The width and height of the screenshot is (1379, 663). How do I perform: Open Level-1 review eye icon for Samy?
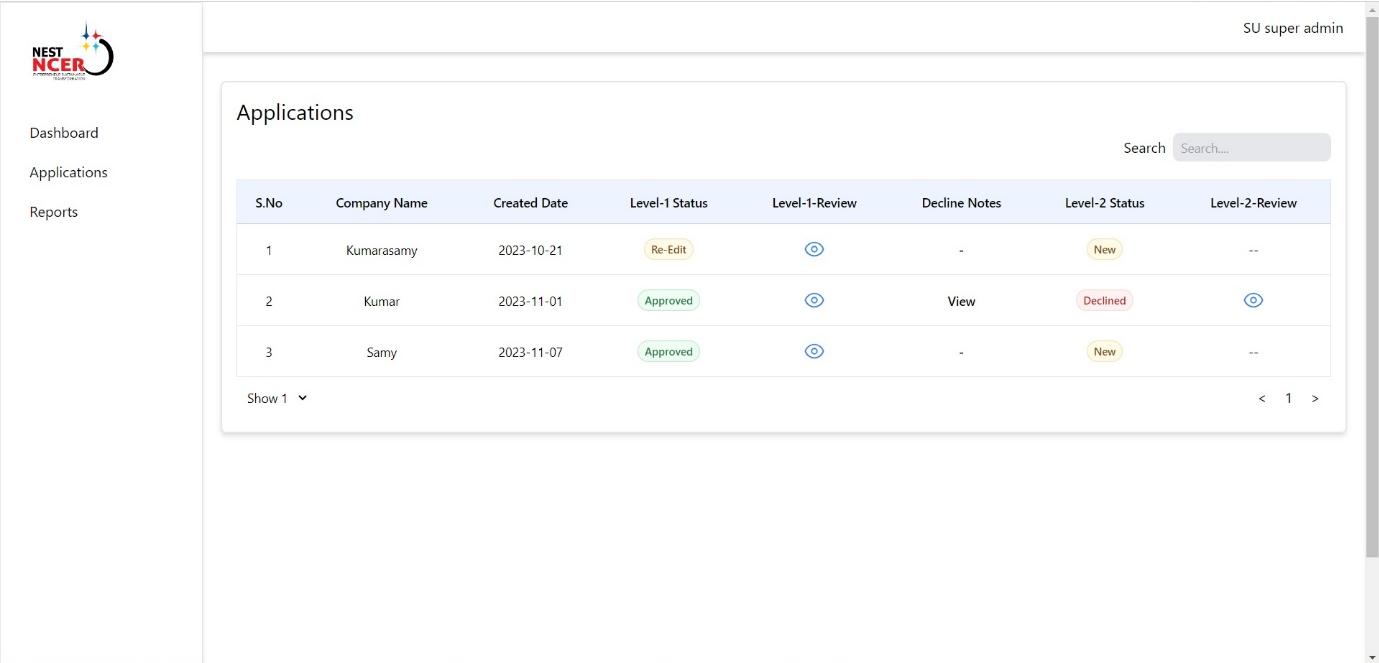tap(814, 351)
